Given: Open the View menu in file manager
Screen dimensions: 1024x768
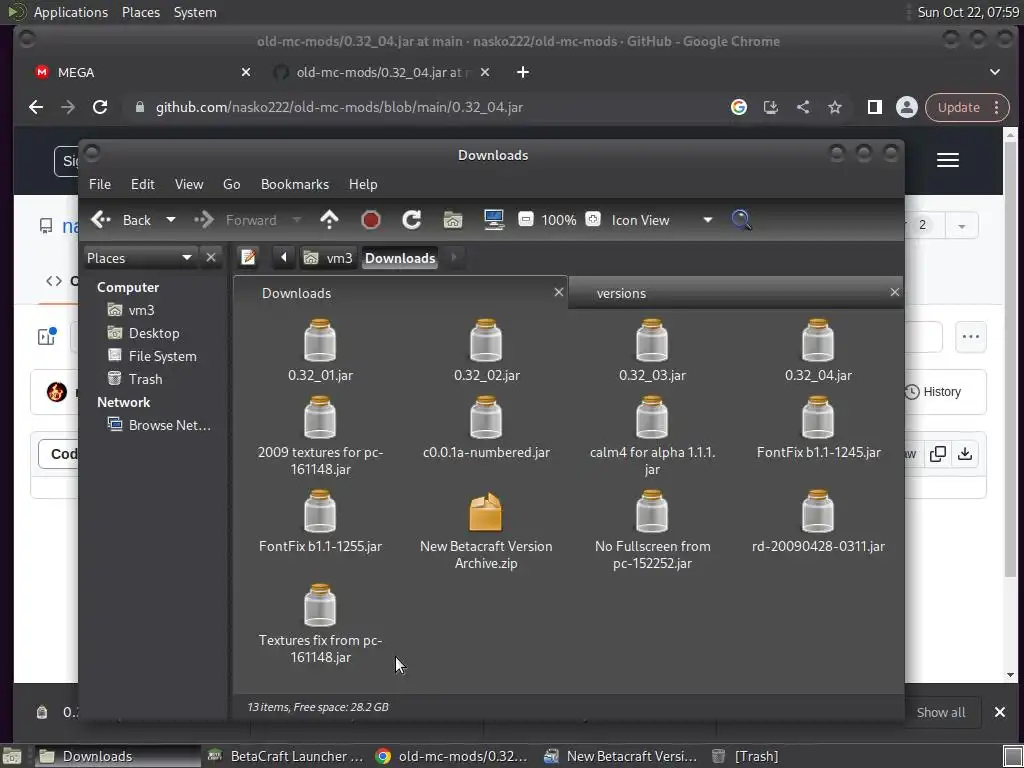Looking at the screenshot, I should tap(189, 184).
